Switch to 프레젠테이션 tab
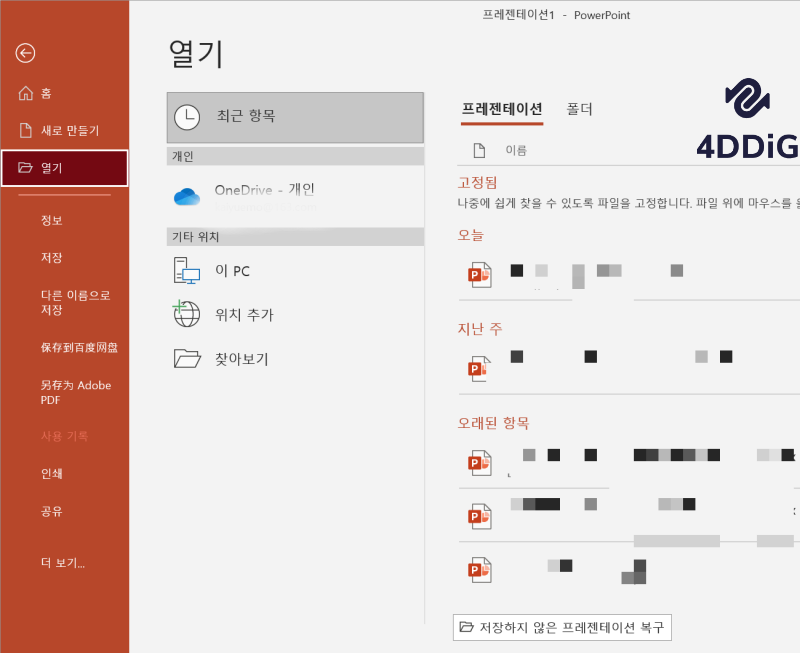The height and width of the screenshot is (653, 800). (502, 109)
